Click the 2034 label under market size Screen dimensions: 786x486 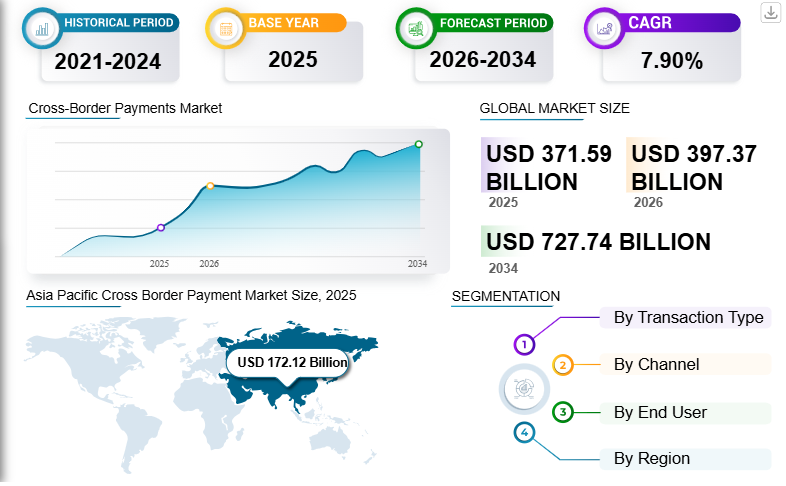click(x=503, y=269)
